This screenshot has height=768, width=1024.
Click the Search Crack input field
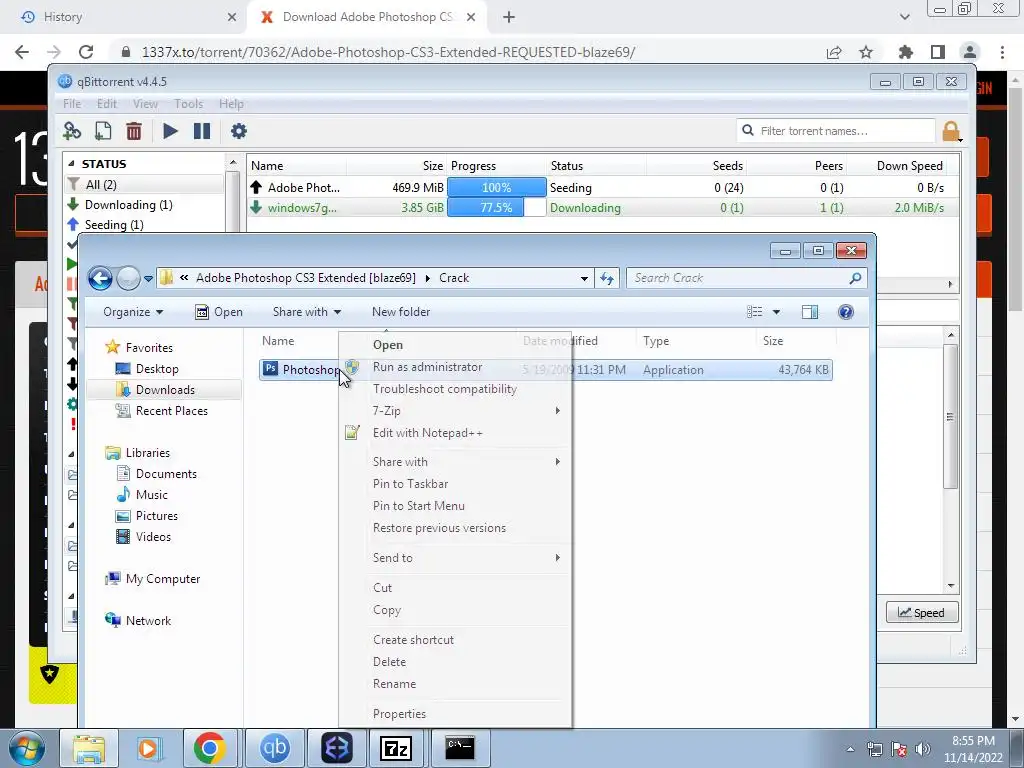pyautogui.click(x=746, y=278)
